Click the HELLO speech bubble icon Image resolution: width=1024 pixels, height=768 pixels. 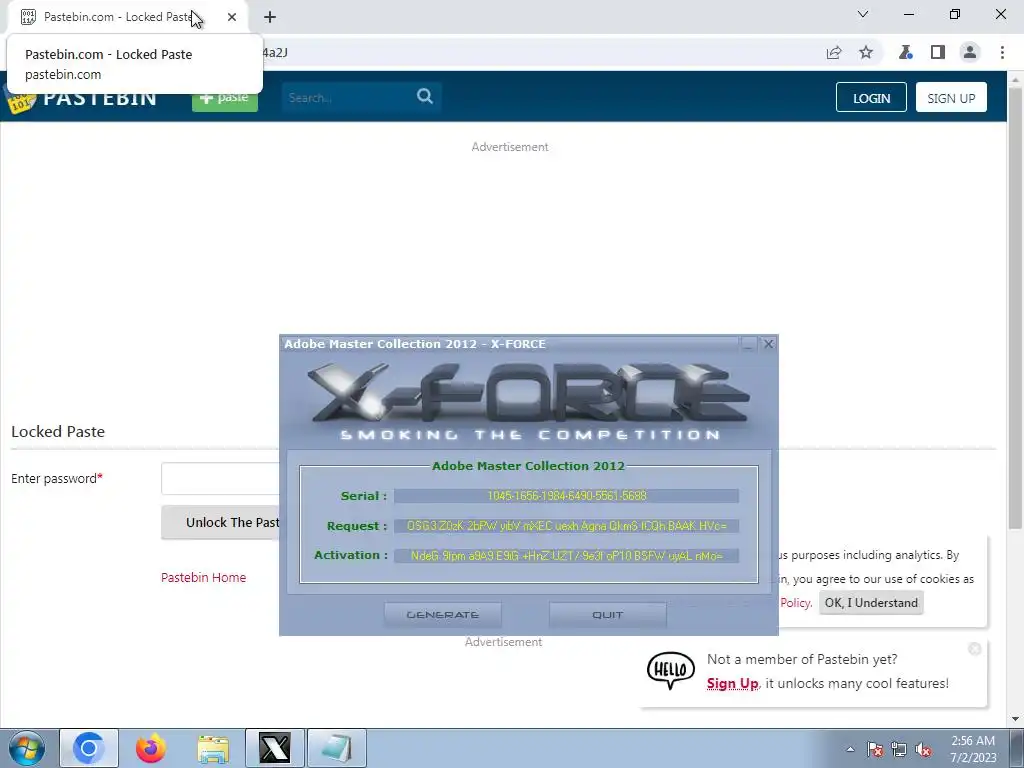[671, 670]
